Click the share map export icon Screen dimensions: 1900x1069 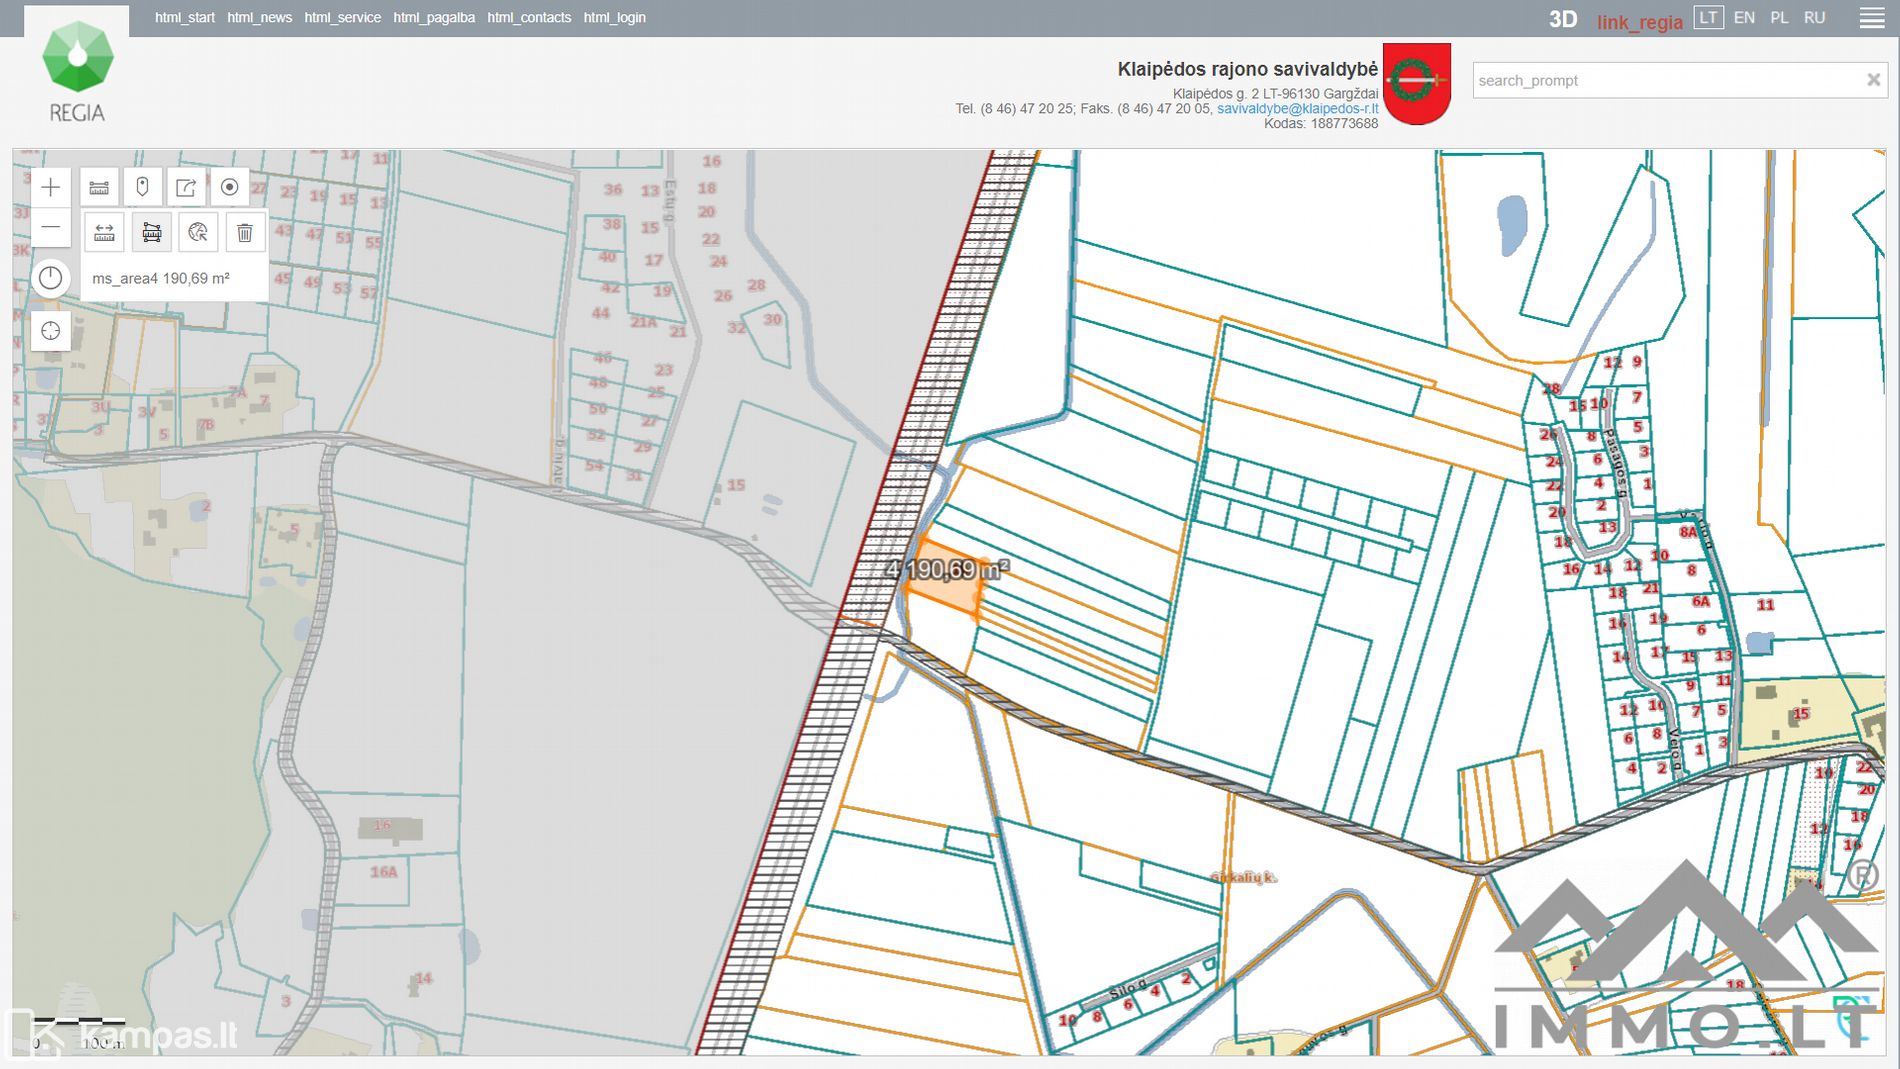[186, 187]
